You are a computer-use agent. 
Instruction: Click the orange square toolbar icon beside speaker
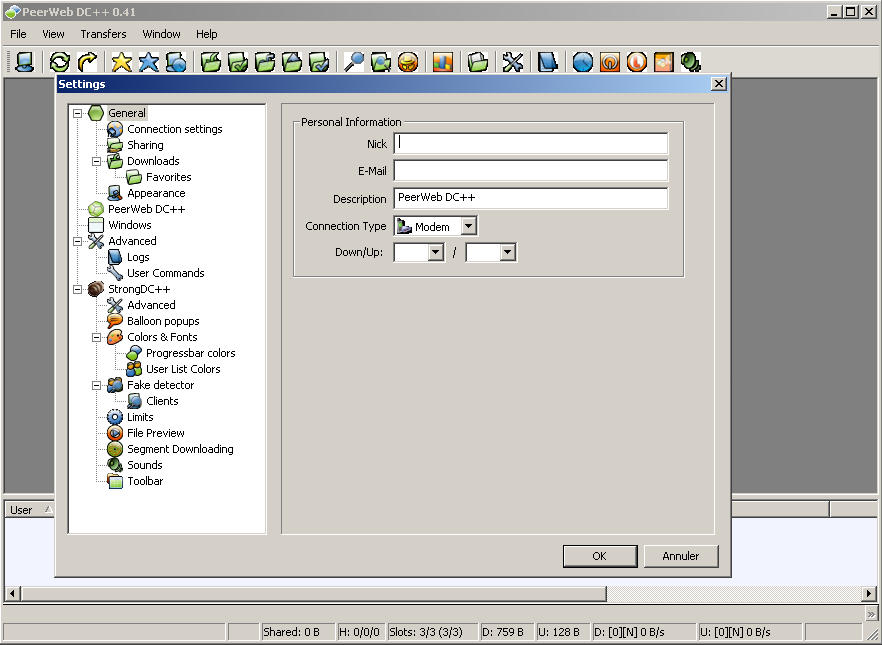[x=664, y=62]
